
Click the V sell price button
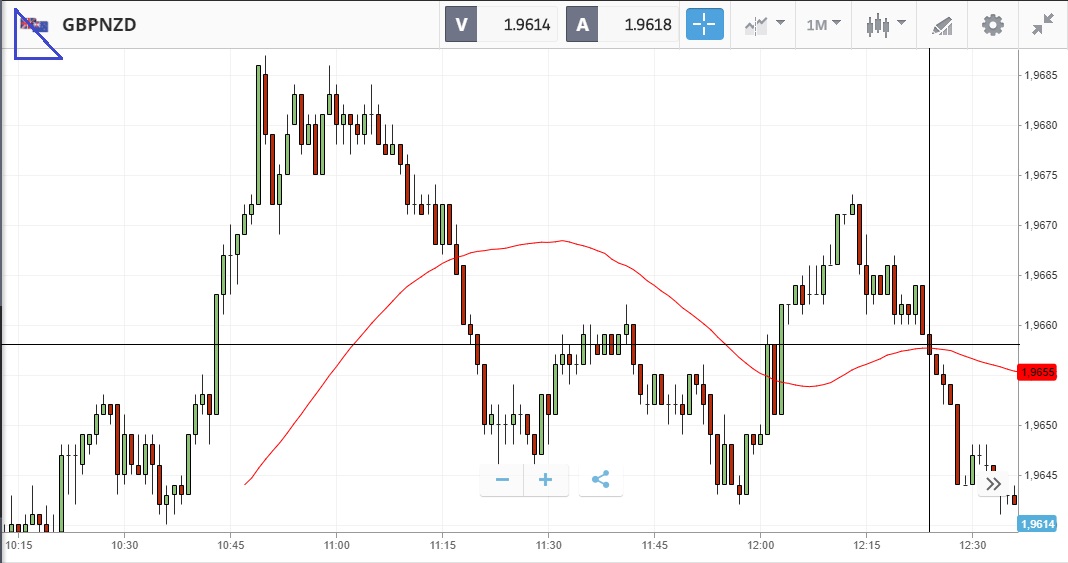[x=500, y=25]
